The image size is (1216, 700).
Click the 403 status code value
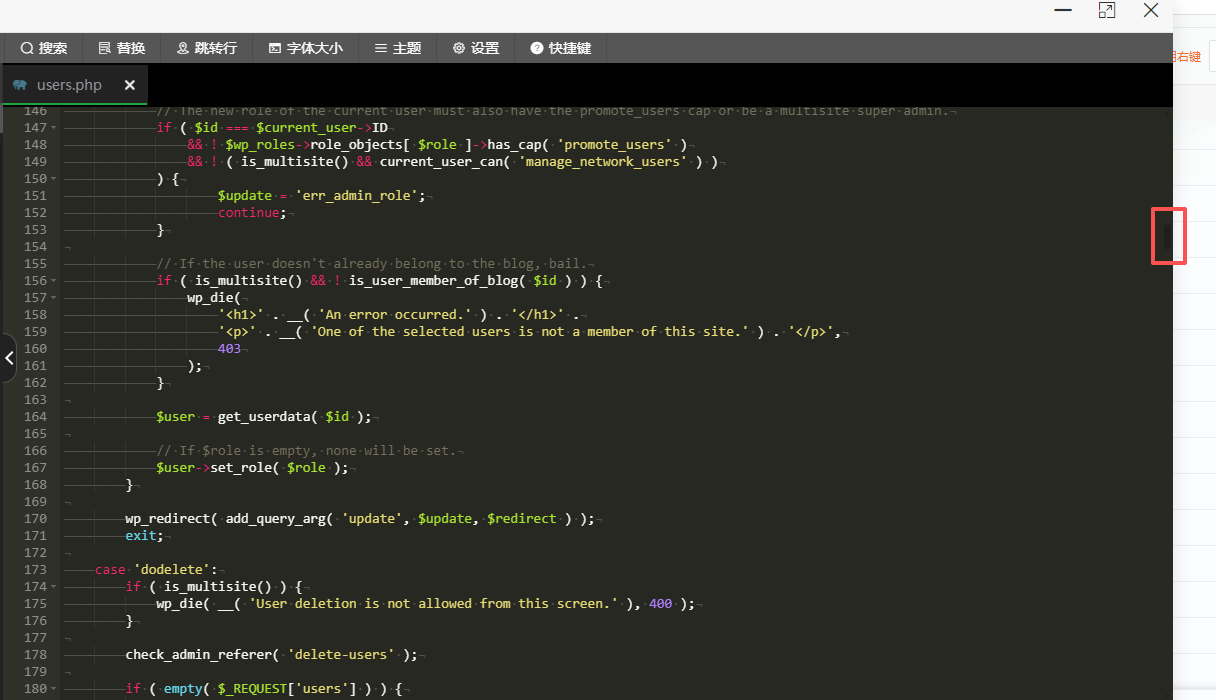click(229, 349)
